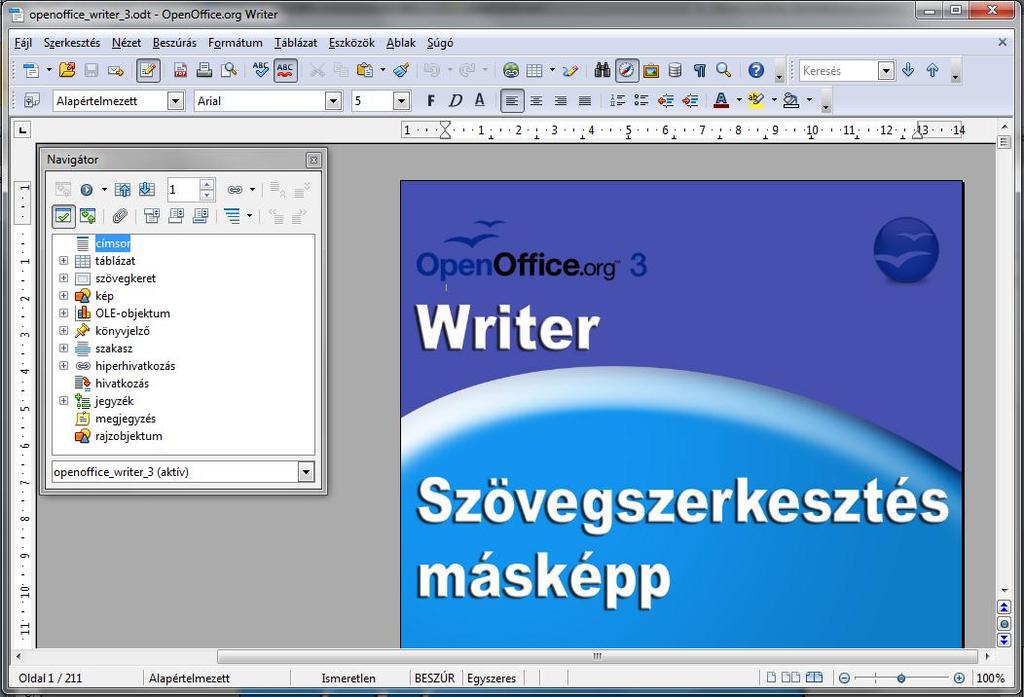The height and width of the screenshot is (697, 1024).
Task: Jump to next page in Navigator
Action: 147,189
